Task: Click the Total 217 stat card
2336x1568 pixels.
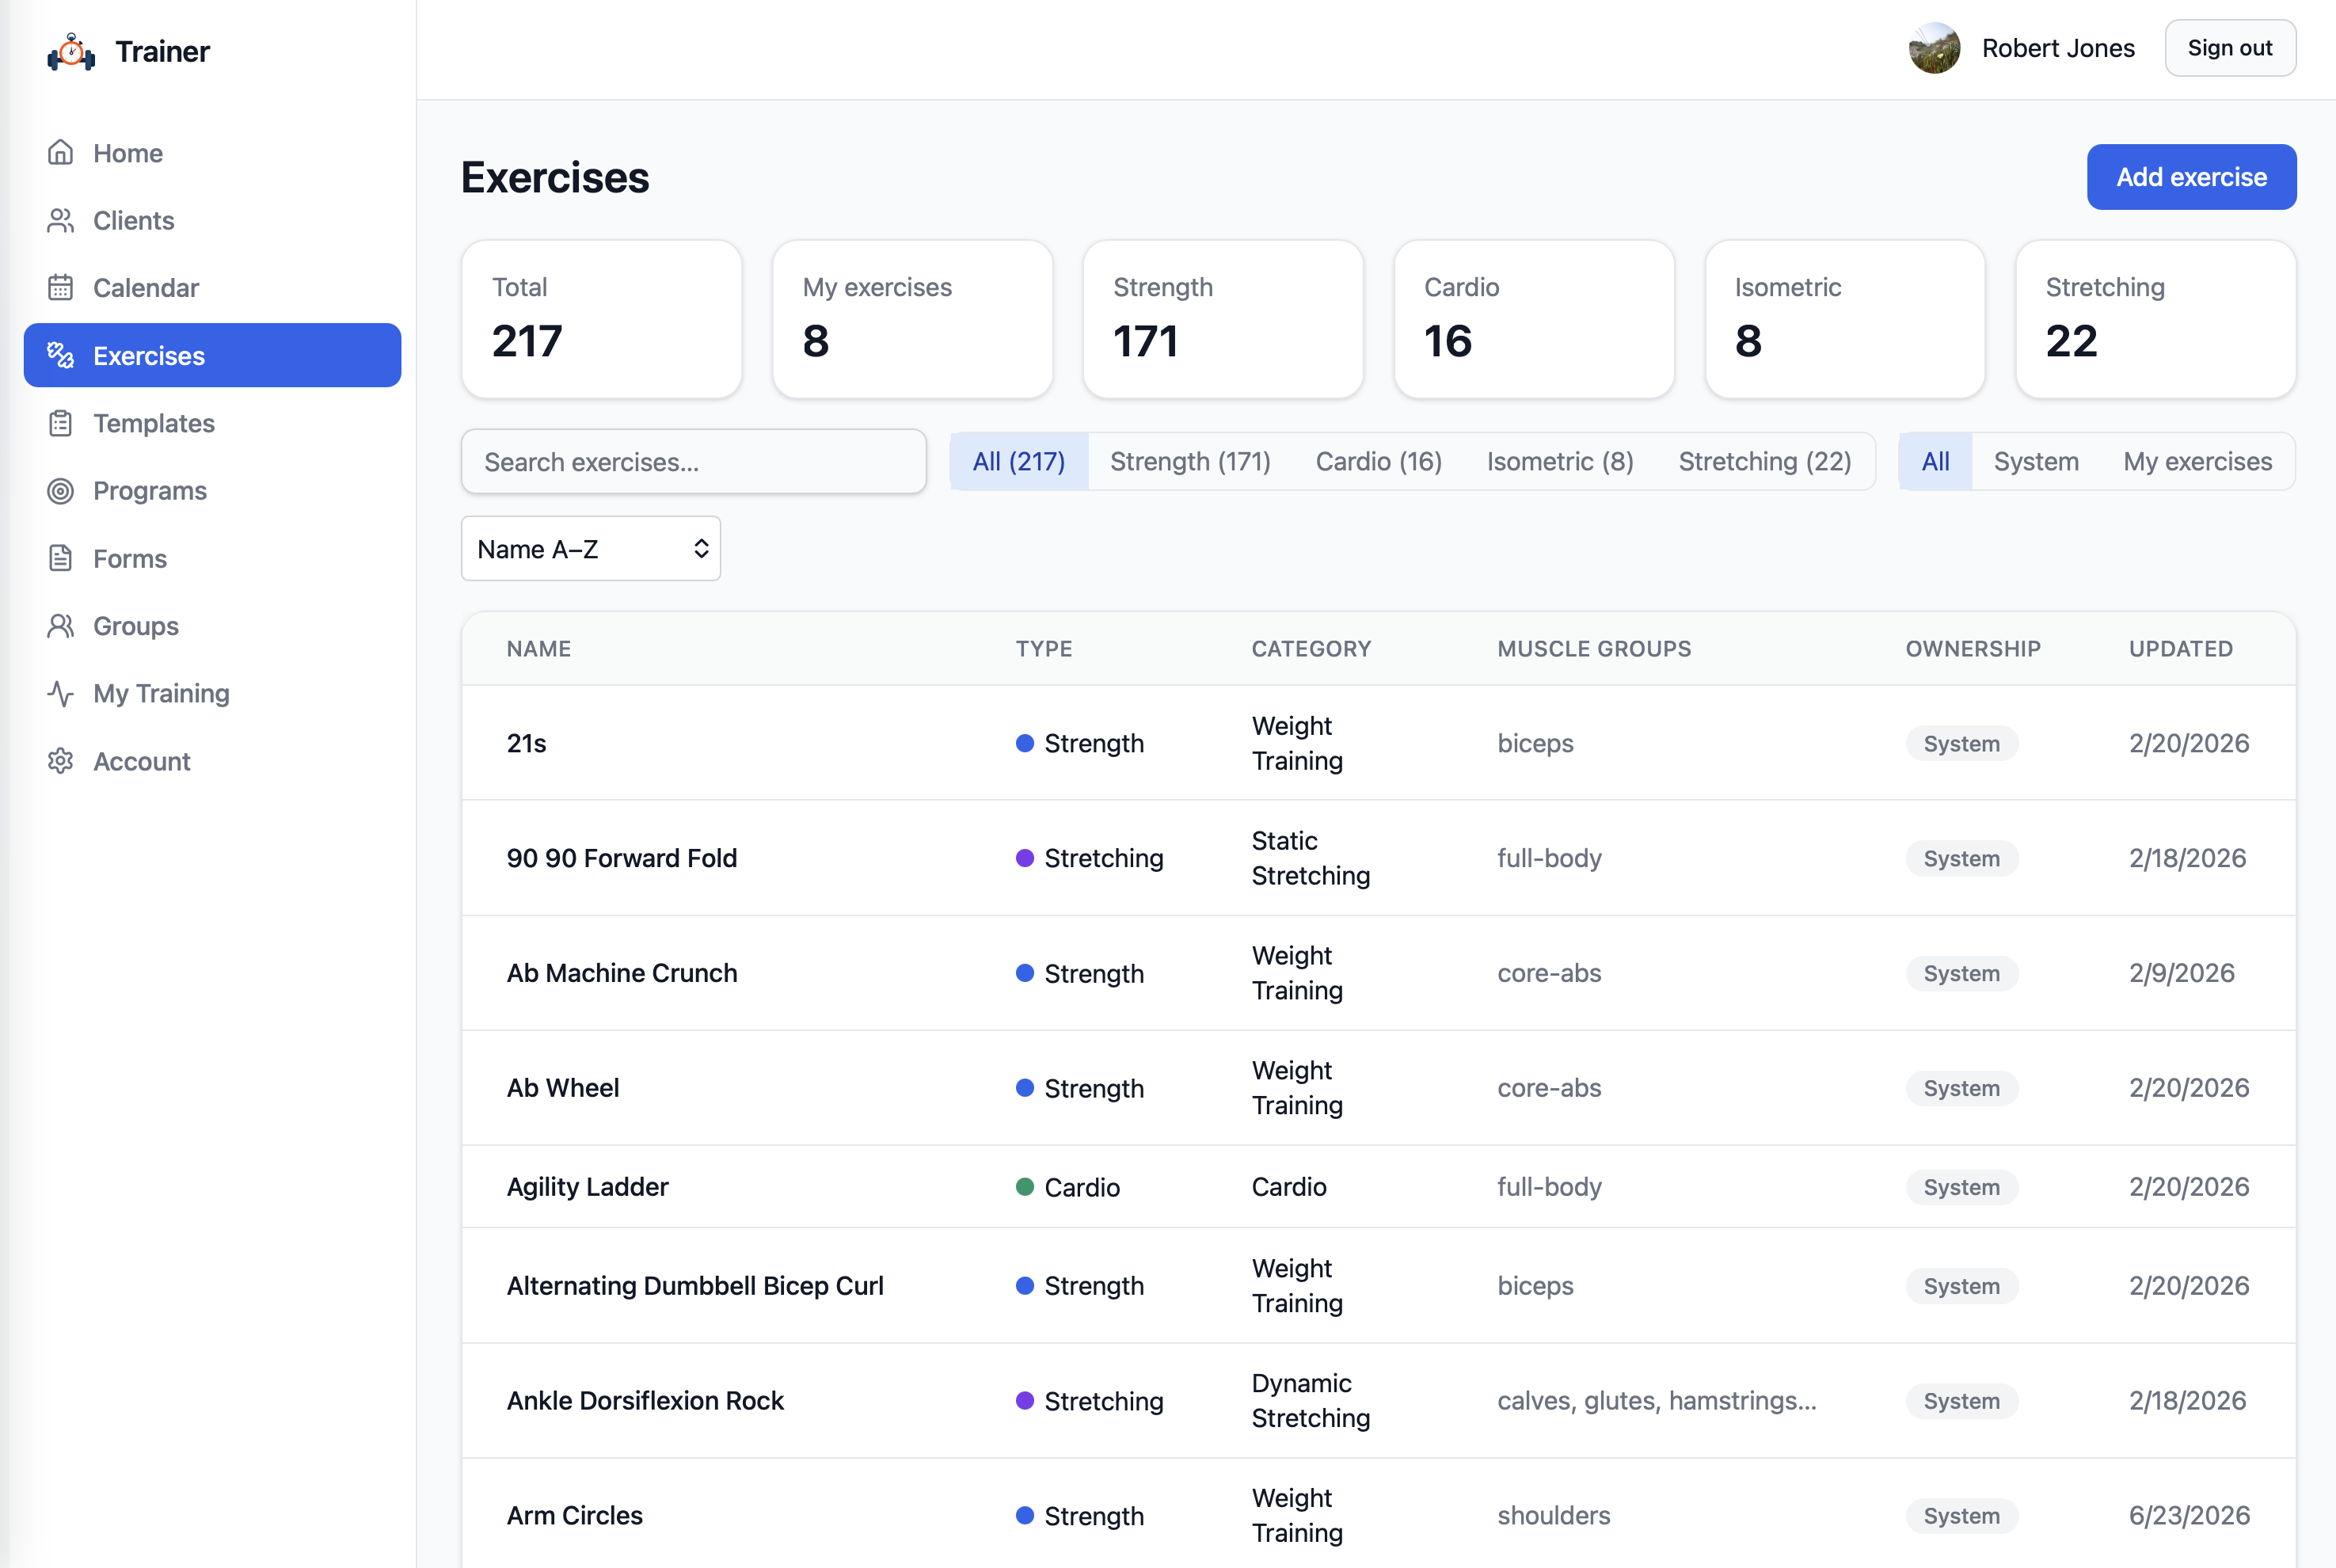Action: pos(601,319)
